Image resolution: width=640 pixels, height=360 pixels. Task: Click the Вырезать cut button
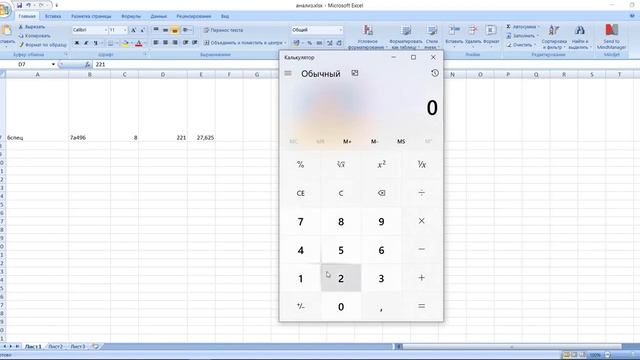[x=32, y=27]
